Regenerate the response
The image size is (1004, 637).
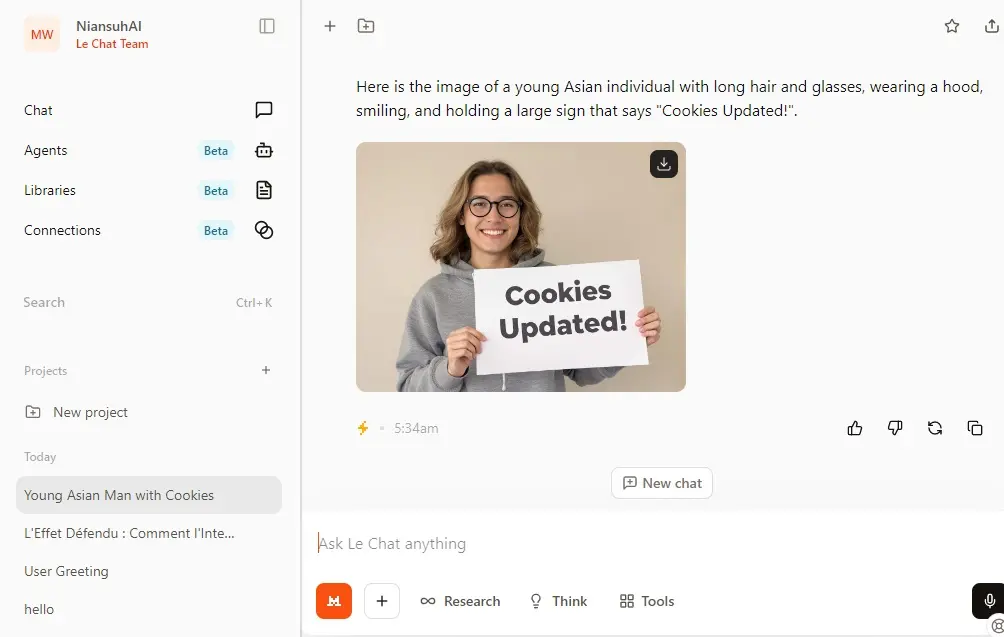(935, 428)
